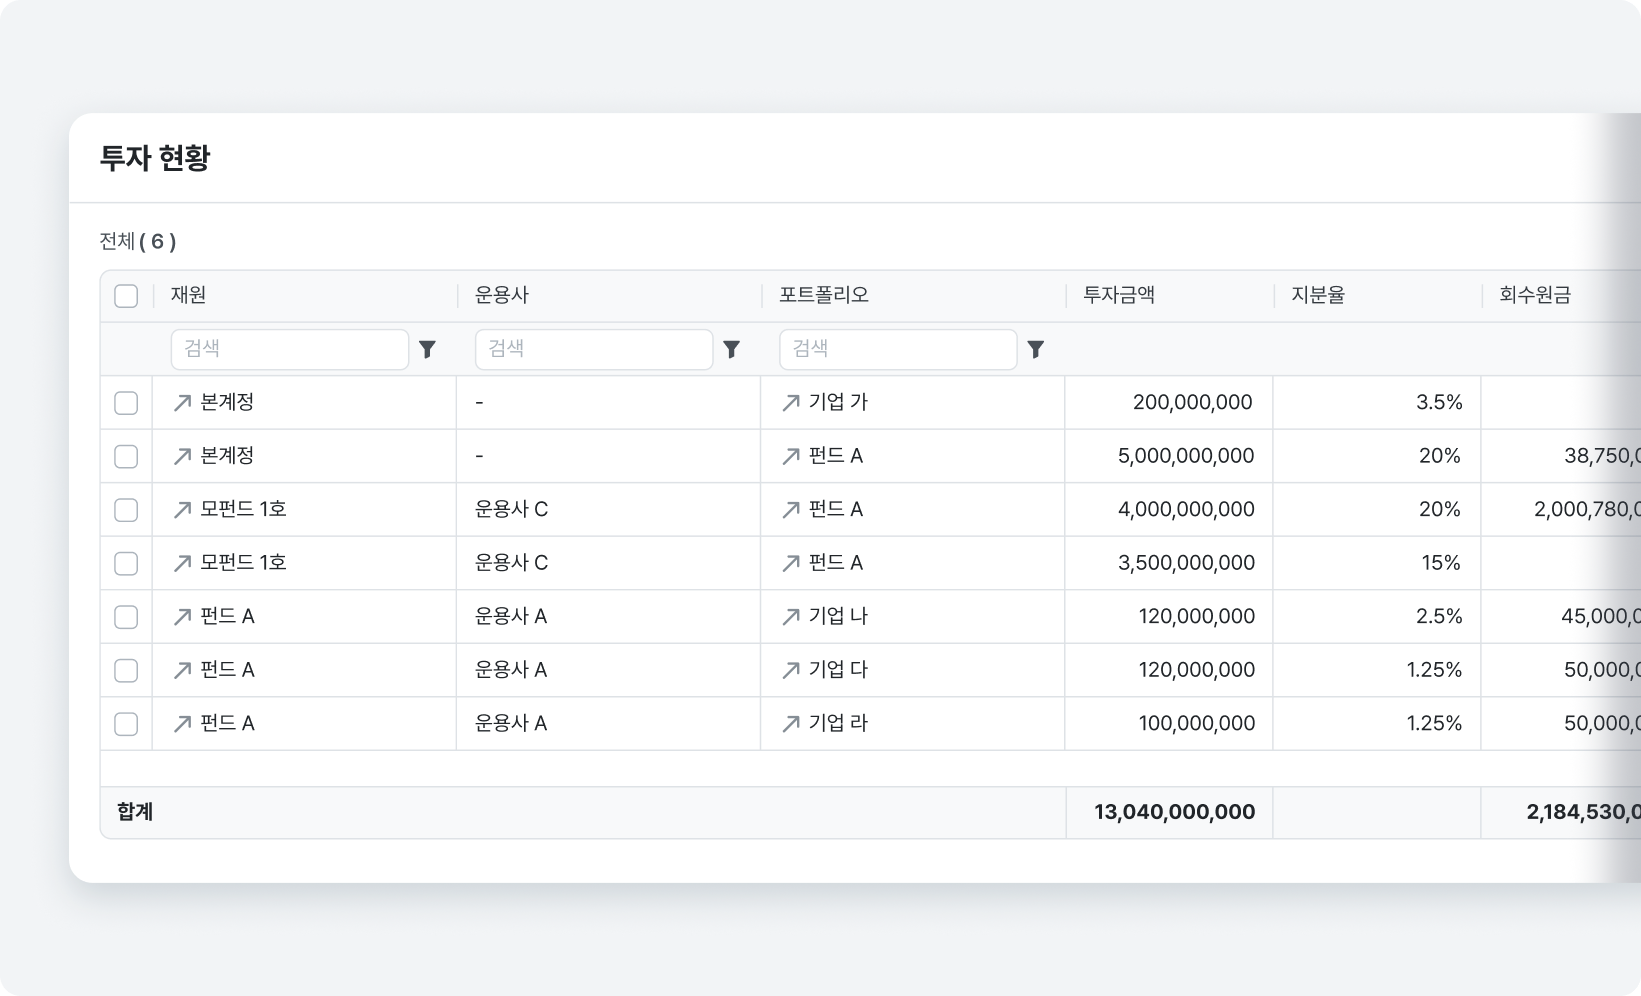Screen dimensions: 1641x996
Task: Check the row checkbox for 기업 가
Action: click(x=126, y=402)
